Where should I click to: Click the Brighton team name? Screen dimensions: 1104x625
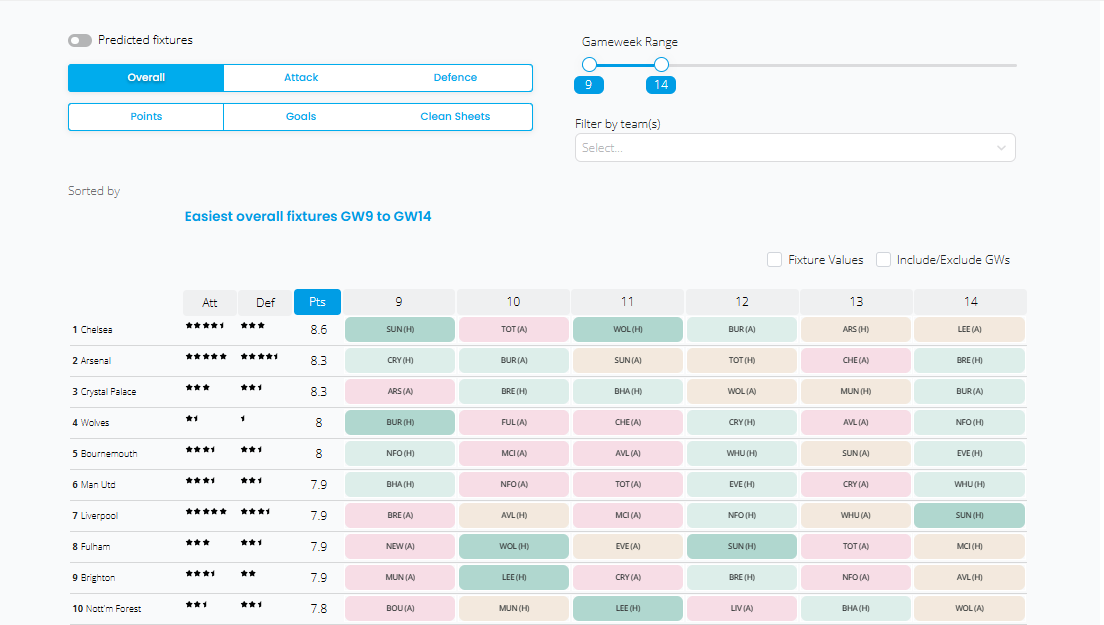coord(98,578)
